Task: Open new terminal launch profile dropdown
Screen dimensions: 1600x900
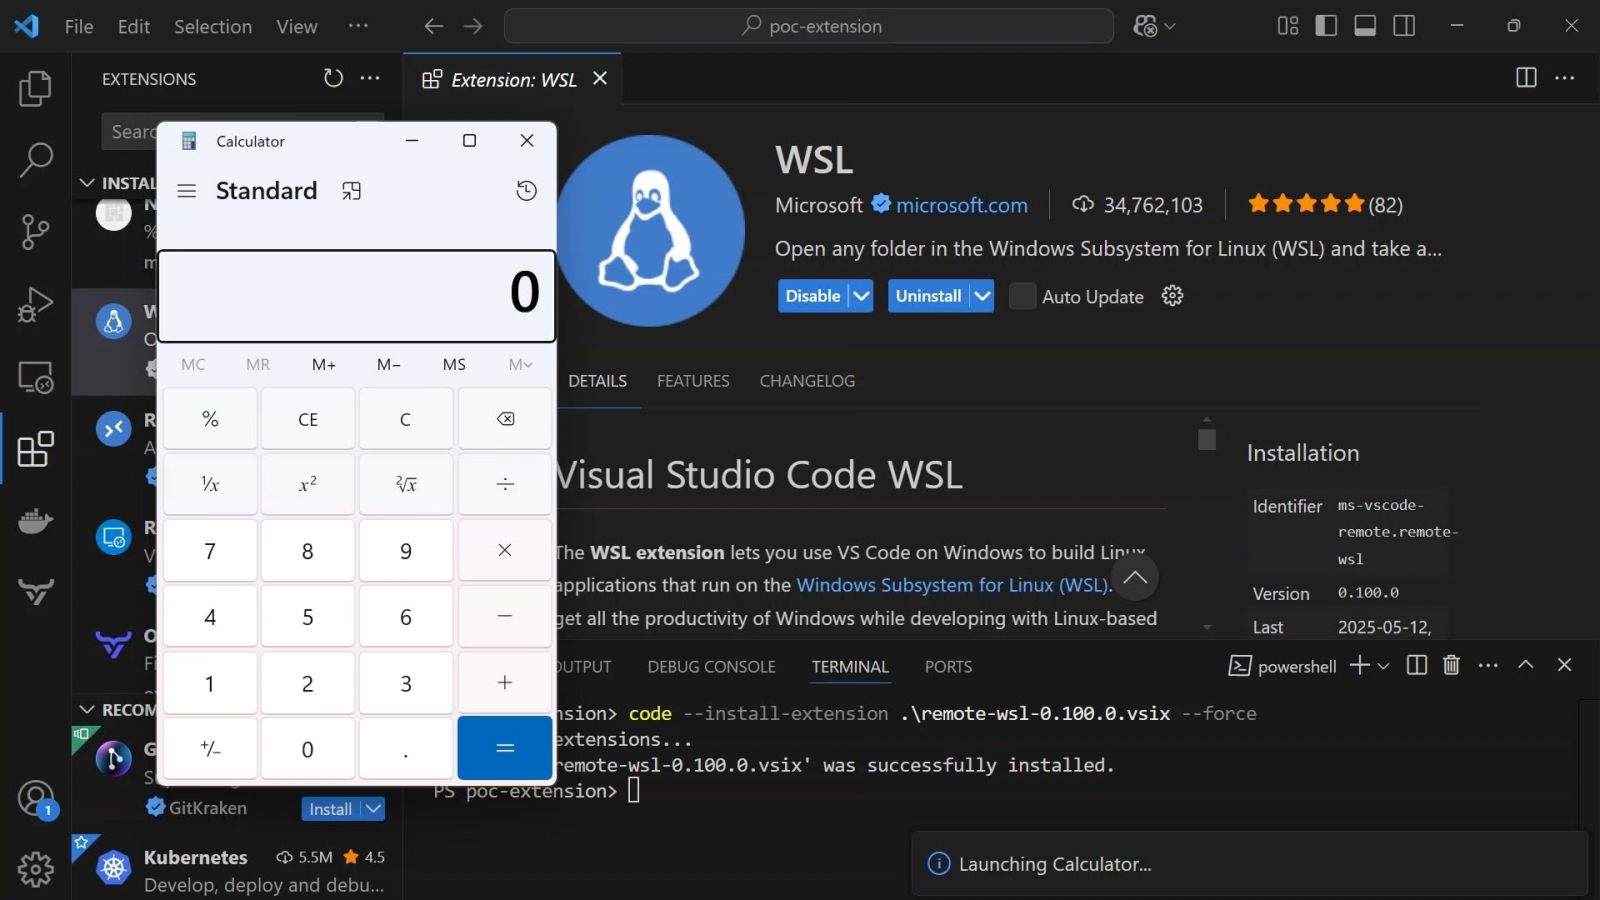Action: [x=1384, y=666]
